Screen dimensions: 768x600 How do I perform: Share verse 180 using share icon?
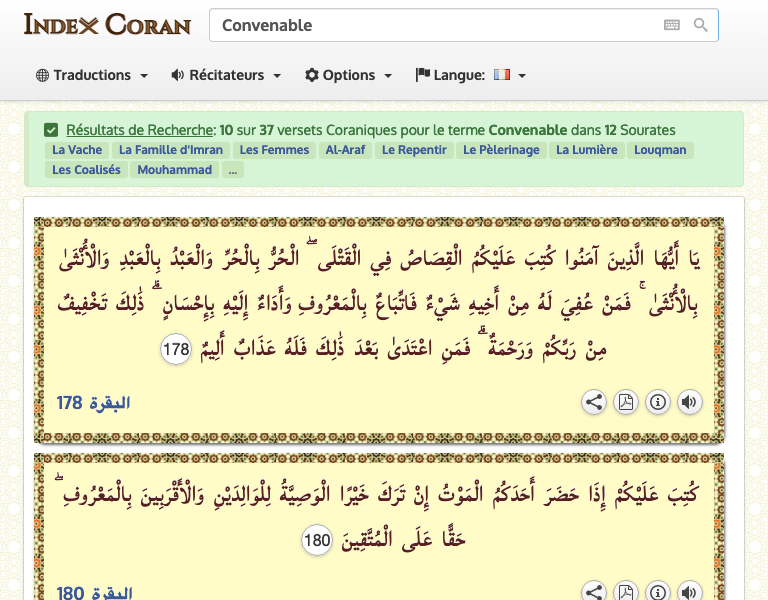(x=594, y=592)
